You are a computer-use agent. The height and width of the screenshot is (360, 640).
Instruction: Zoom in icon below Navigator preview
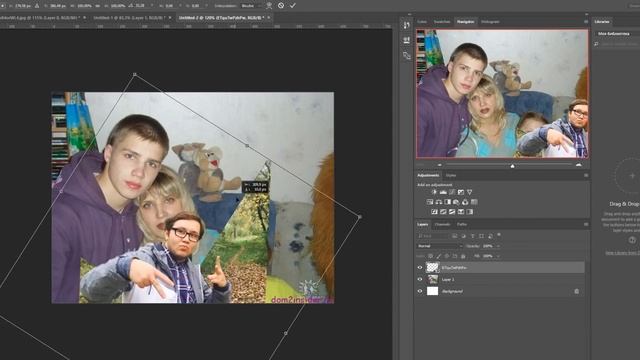[578, 165]
